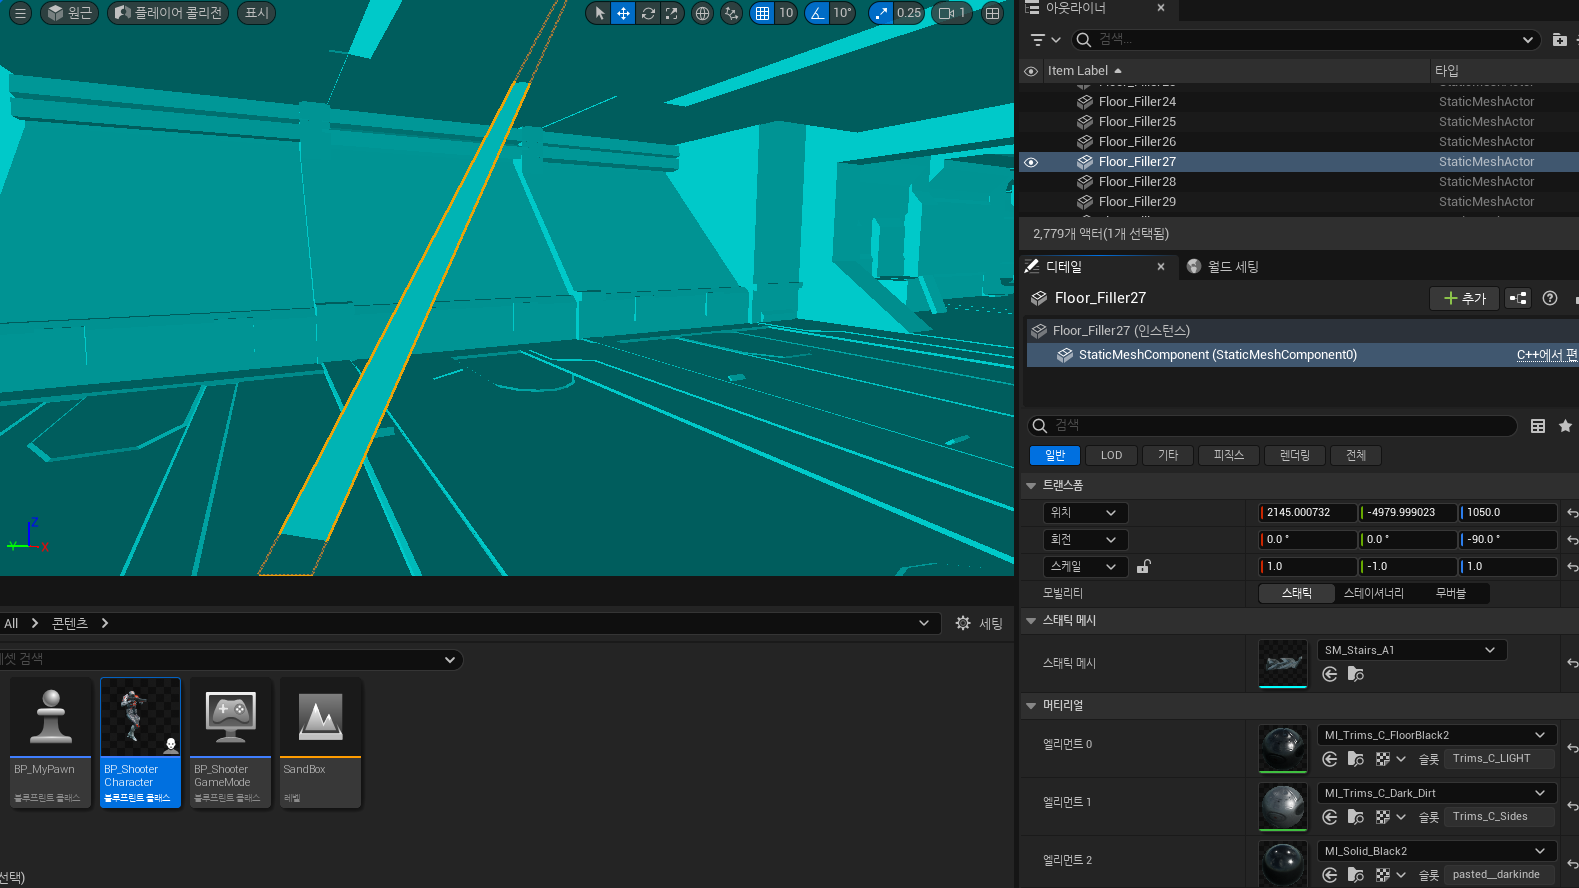Image resolution: width=1579 pixels, height=888 pixels.
Task: Select the object selection cursor tool
Action: pyautogui.click(x=599, y=13)
